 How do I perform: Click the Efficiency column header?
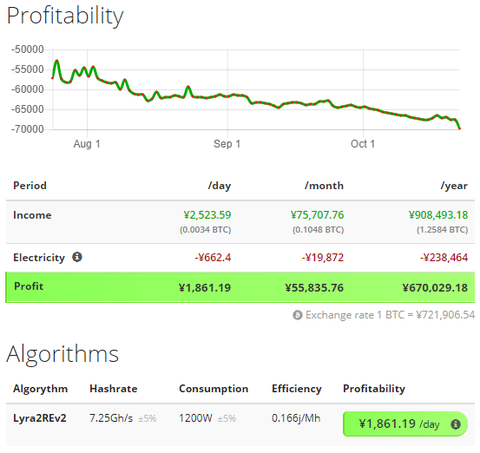point(297,389)
